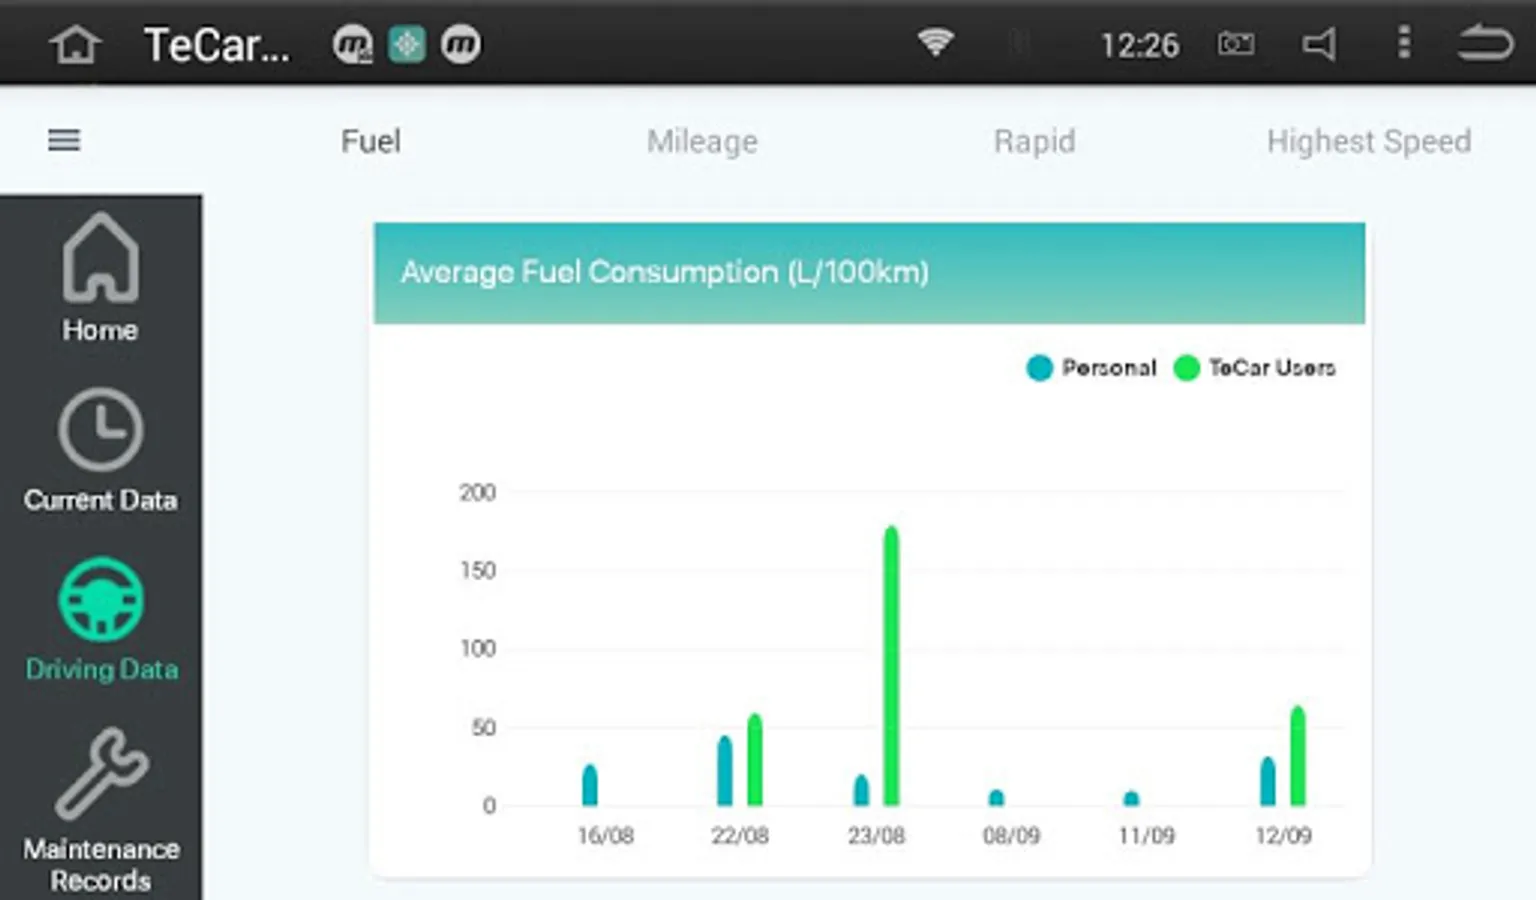Select the tall green 23/08 bar
The height and width of the screenshot is (900, 1536).
(x=891, y=666)
